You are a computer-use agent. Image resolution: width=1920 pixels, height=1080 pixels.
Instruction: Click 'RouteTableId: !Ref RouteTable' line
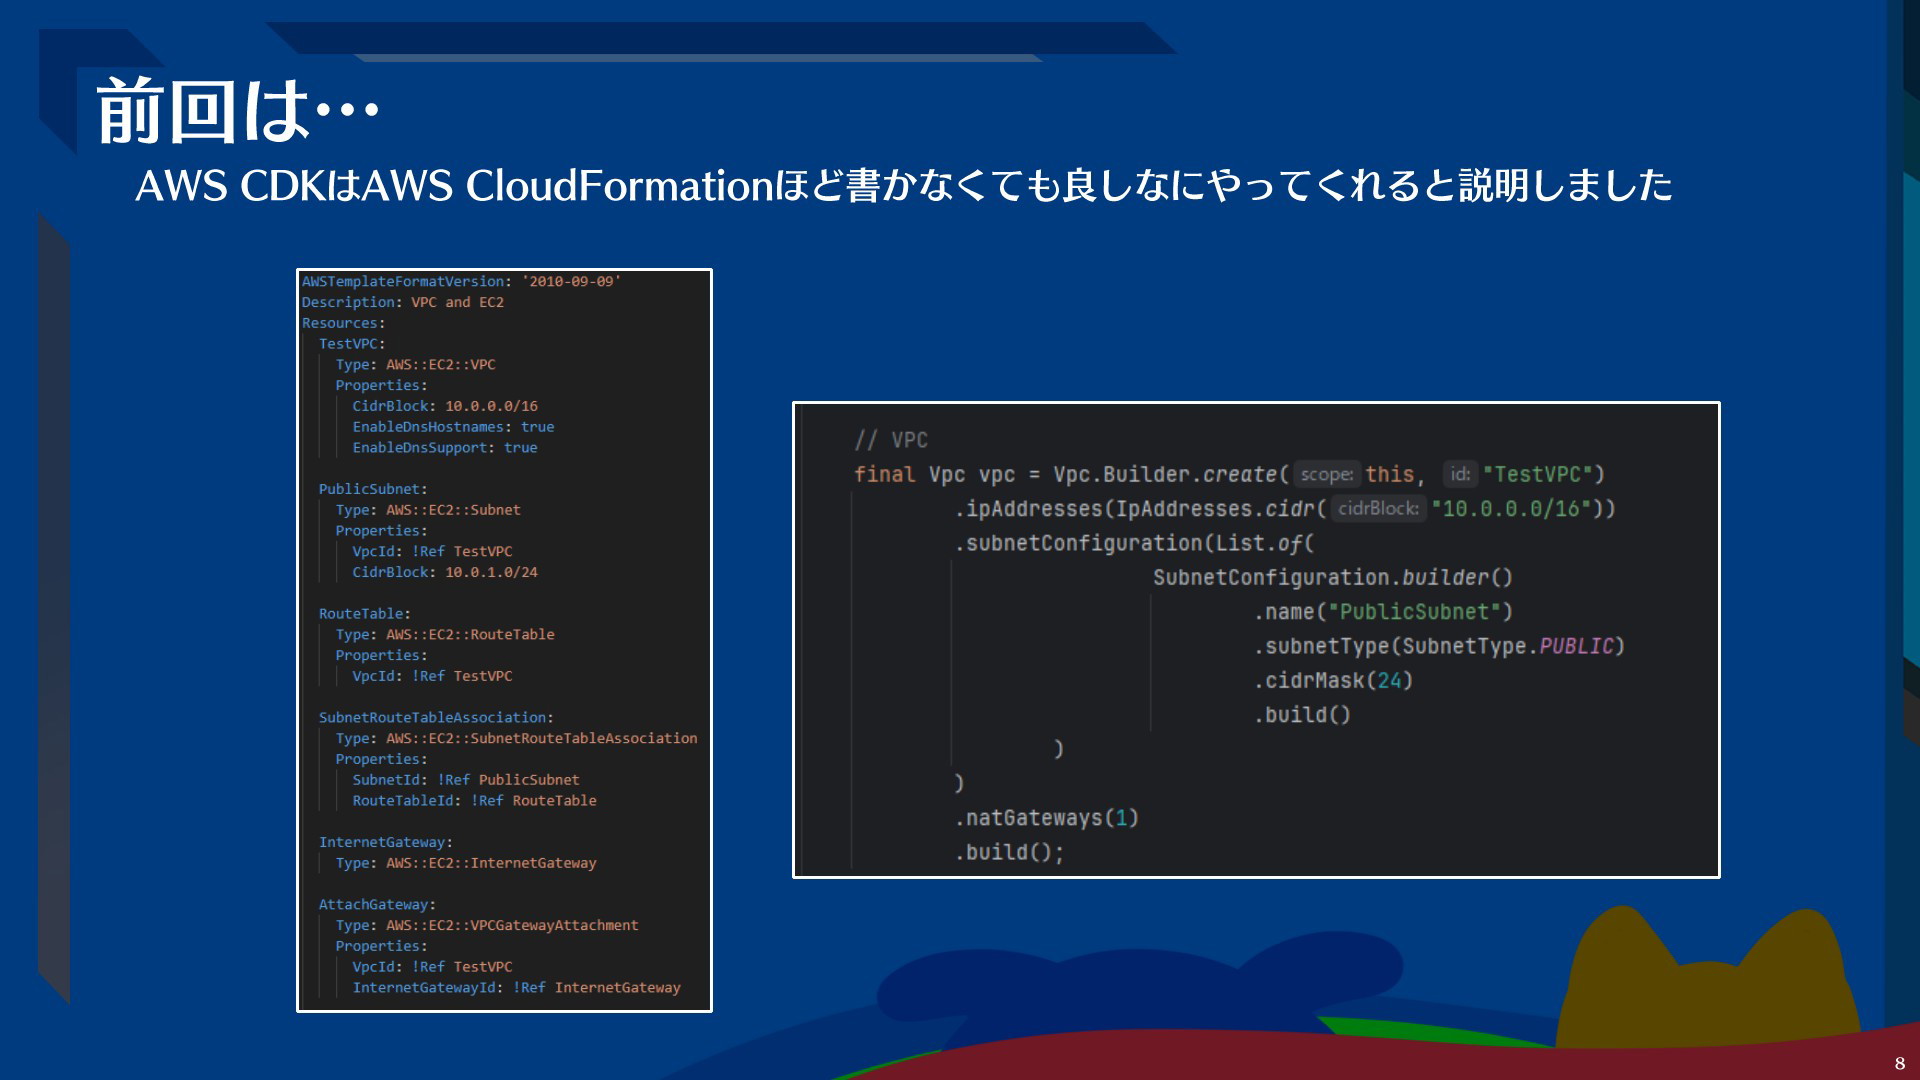474,801
